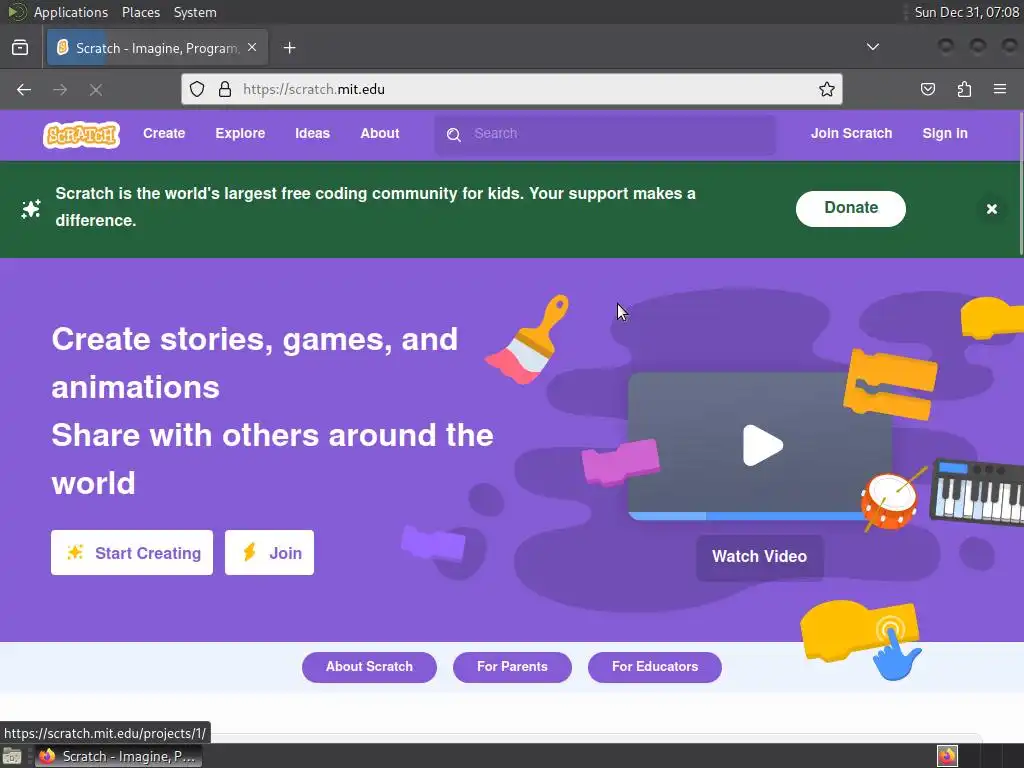This screenshot has width=1024, height=768.
Task: Select the Scratch - Imagine, Program tab
Action: coord(157,48)
